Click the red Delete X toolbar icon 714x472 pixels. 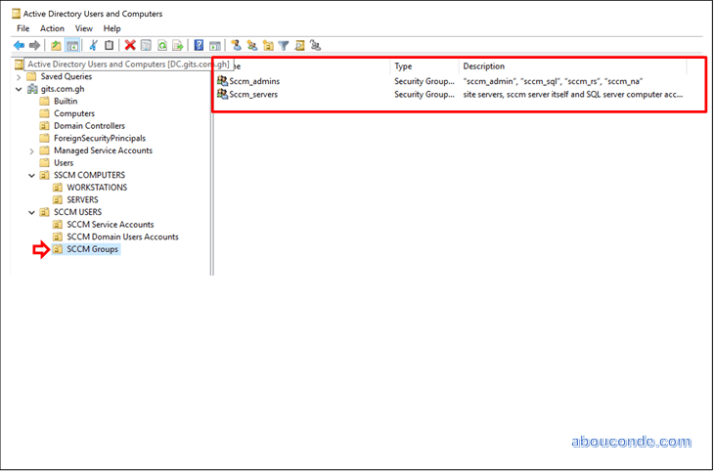130,45
